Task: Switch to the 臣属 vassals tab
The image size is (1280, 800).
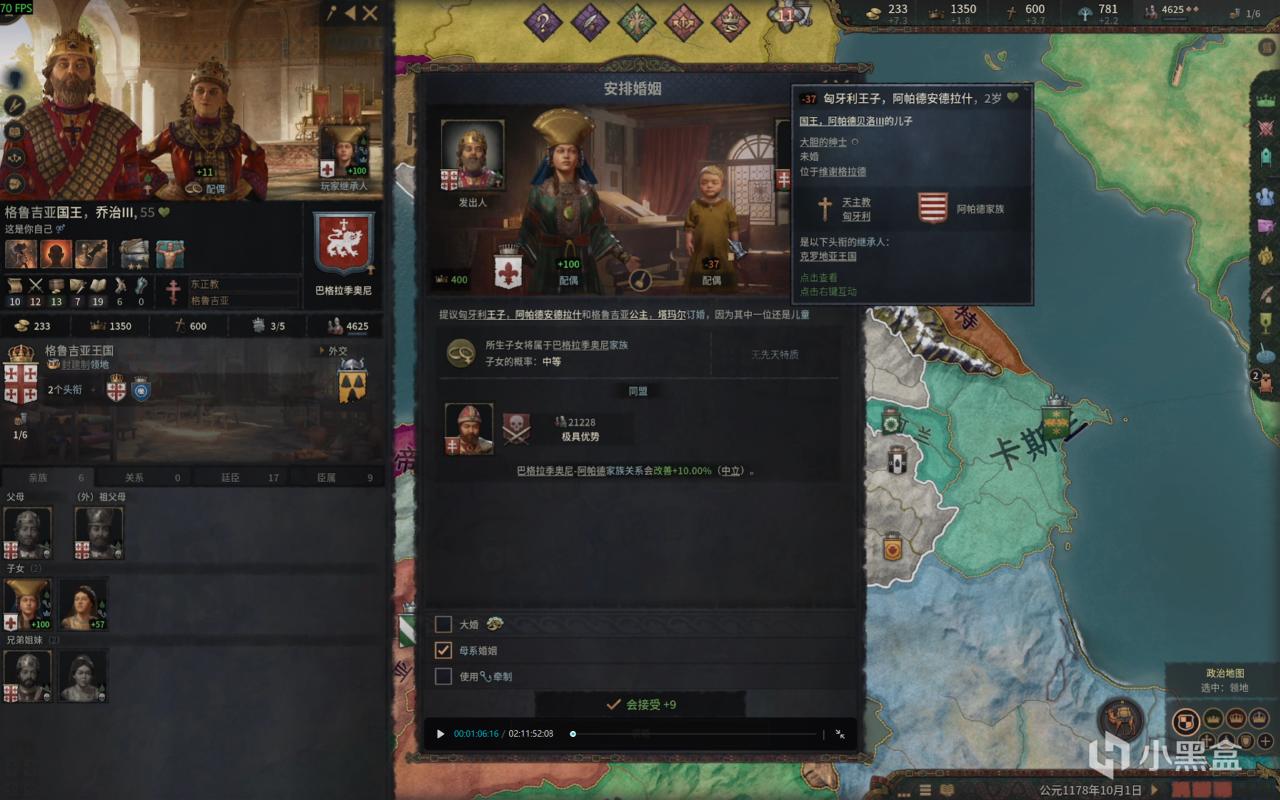Action: 326,478
